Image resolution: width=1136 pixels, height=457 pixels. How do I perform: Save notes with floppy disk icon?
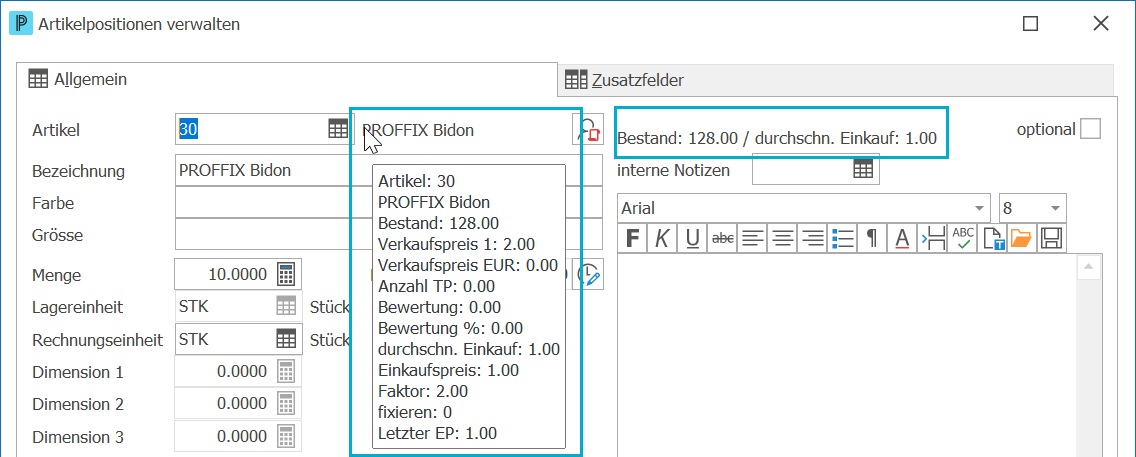[1052, 238]
